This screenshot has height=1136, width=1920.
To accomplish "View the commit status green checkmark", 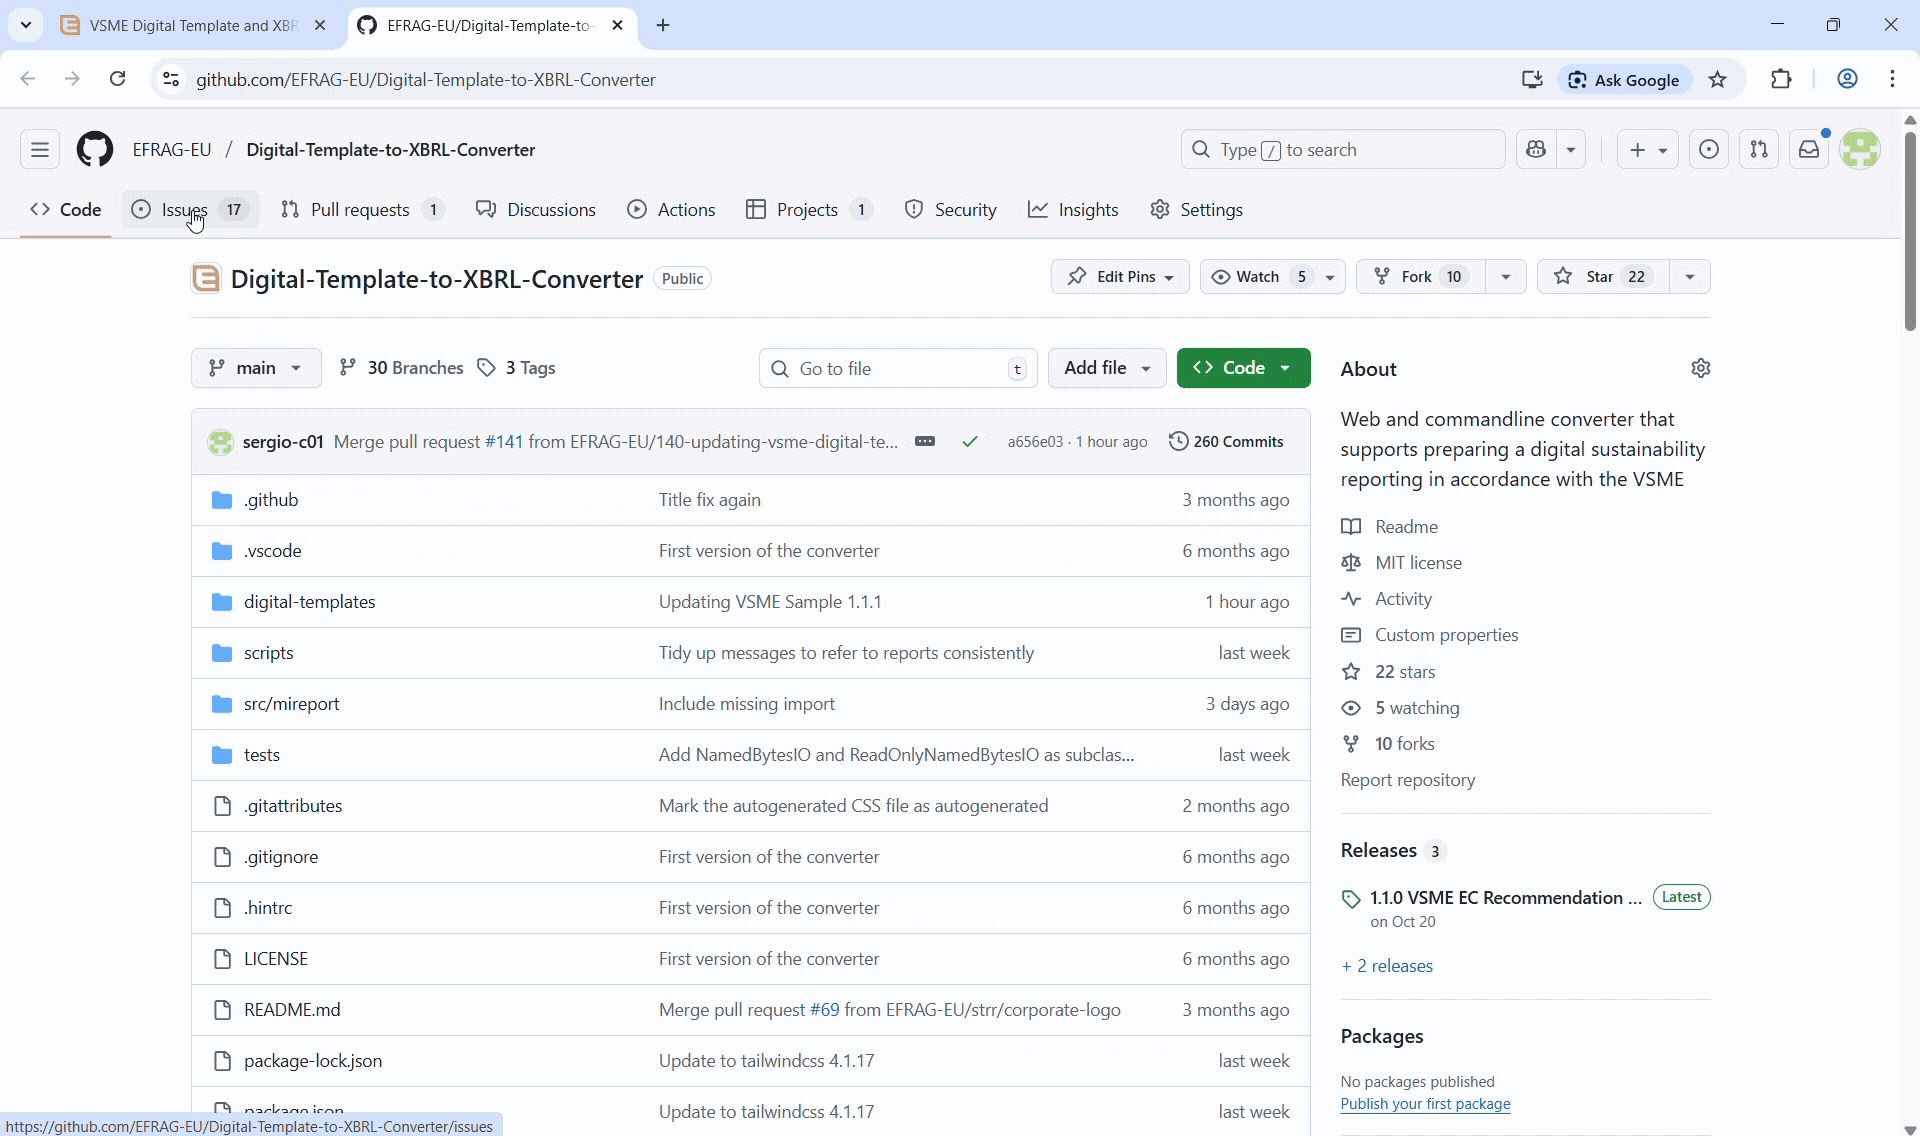I will 970,442.
